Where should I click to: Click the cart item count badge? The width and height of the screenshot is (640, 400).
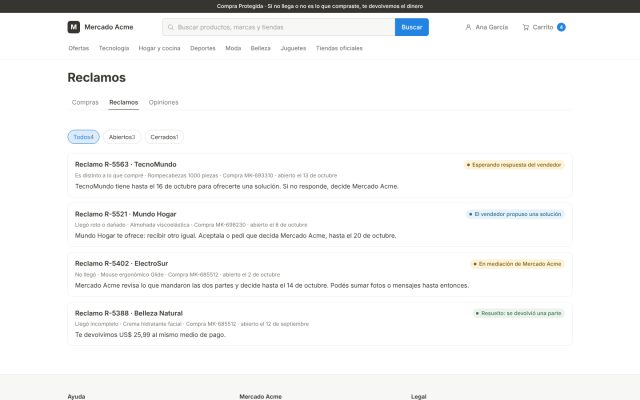[561, 27]
